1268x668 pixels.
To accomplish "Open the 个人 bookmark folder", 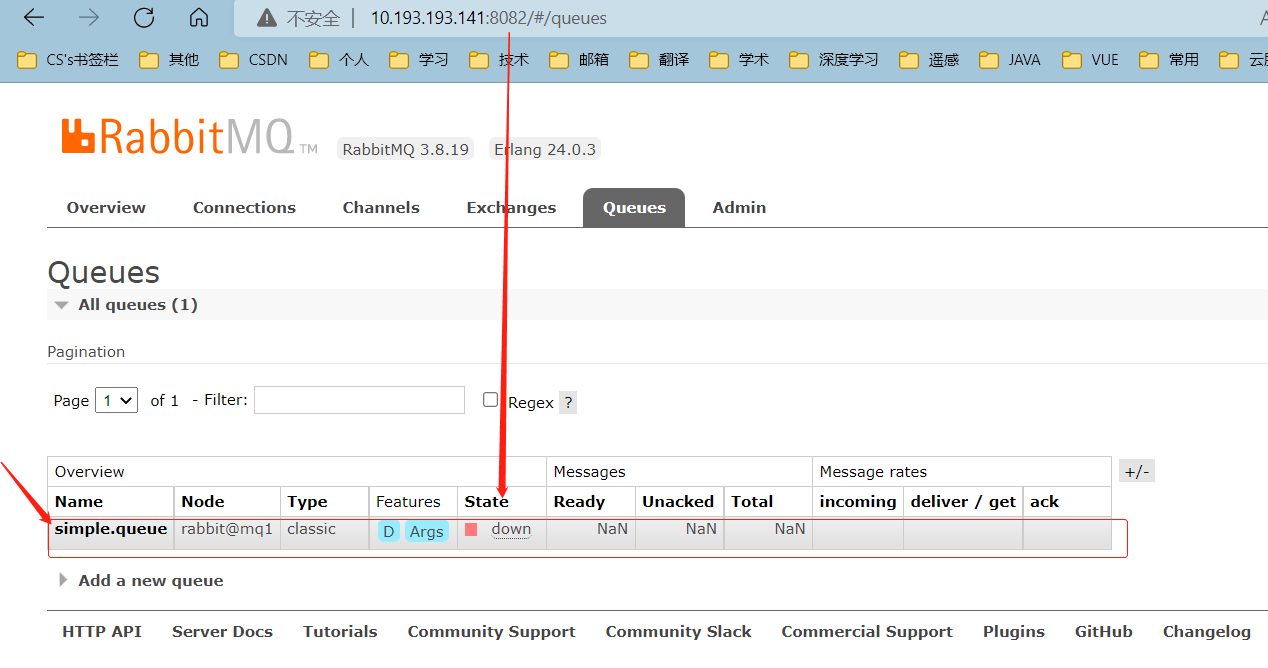I will [340, 60].
